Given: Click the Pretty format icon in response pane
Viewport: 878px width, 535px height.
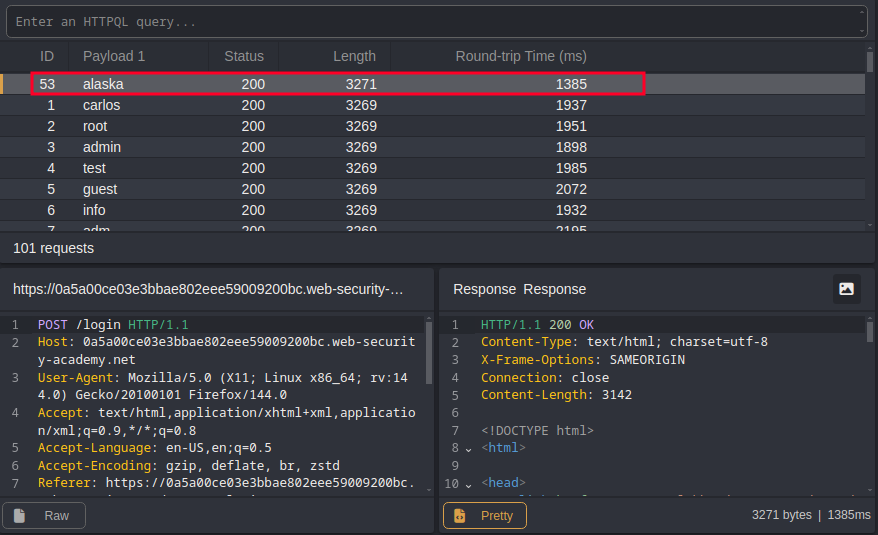Looking at the screenshot, I should 460,516.
